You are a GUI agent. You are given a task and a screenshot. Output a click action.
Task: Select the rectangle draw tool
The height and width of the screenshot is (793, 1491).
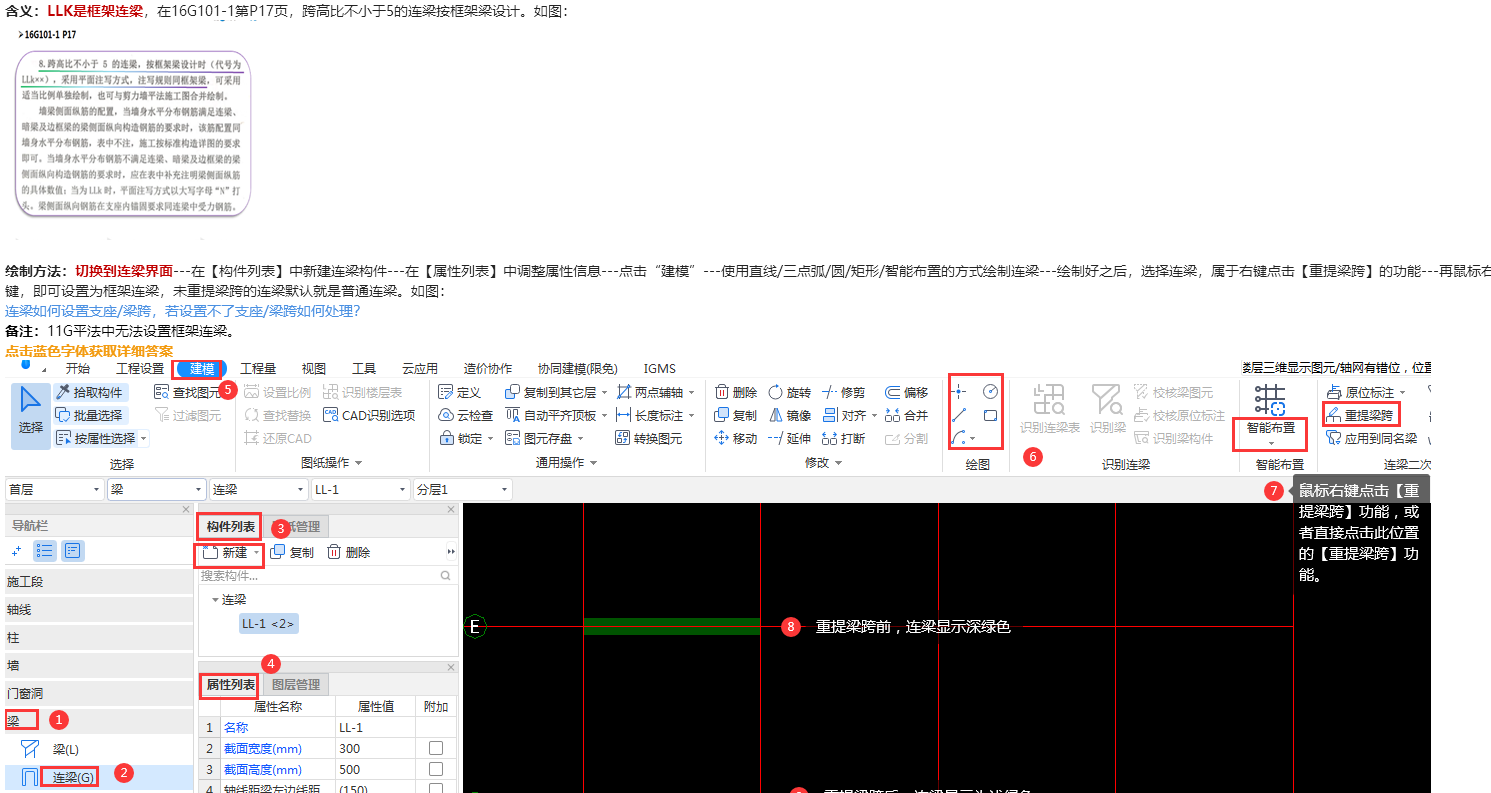coord(990,414)
